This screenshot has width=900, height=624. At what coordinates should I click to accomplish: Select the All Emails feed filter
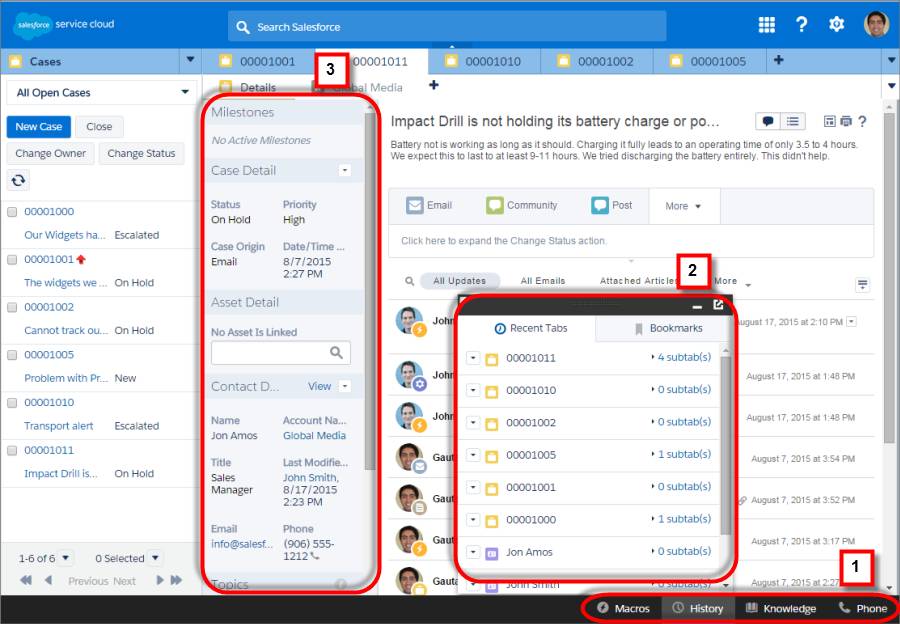(x=542, y=281)
